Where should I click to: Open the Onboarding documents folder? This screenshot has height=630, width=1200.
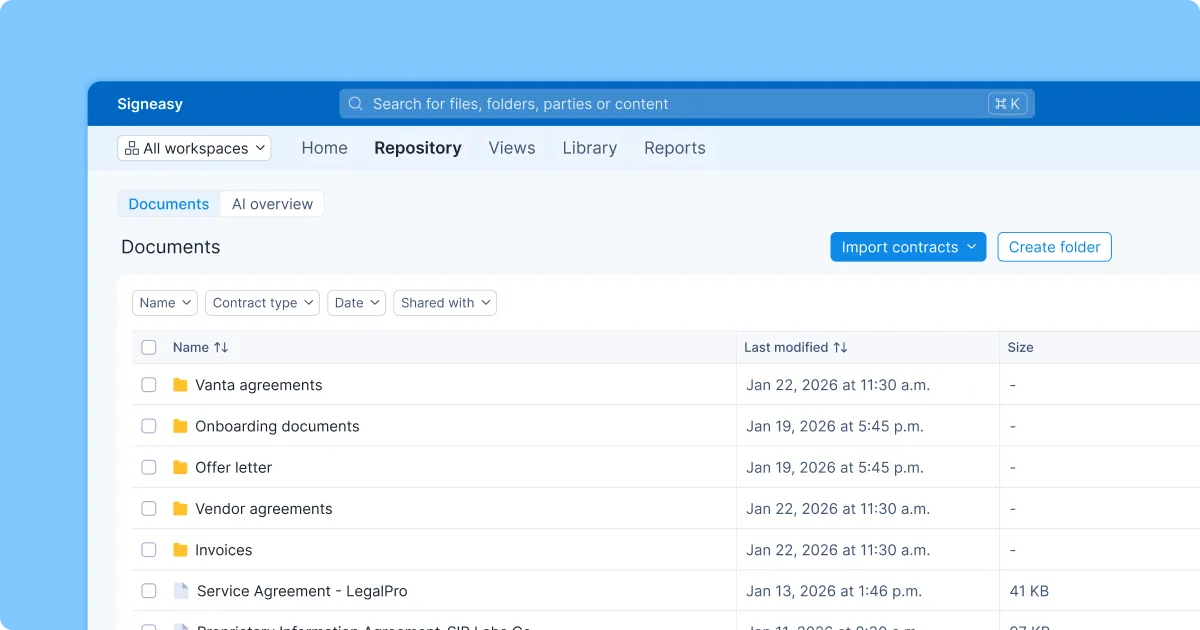[277, 426]
